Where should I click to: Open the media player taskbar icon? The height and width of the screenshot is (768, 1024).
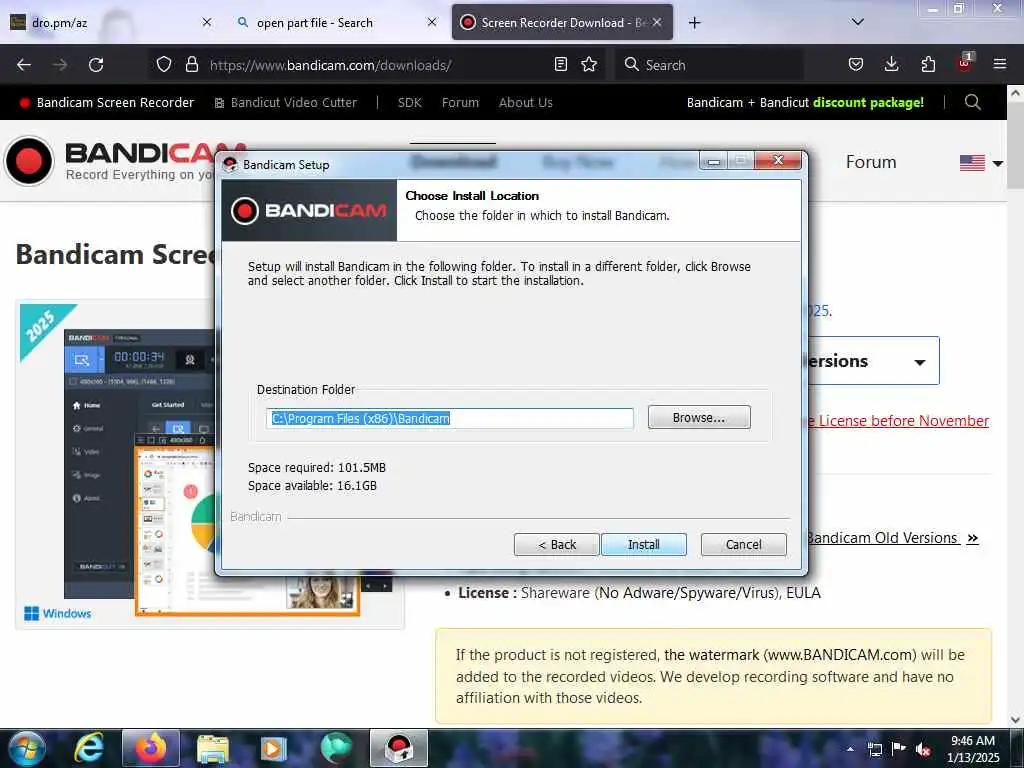pos(273,749)
